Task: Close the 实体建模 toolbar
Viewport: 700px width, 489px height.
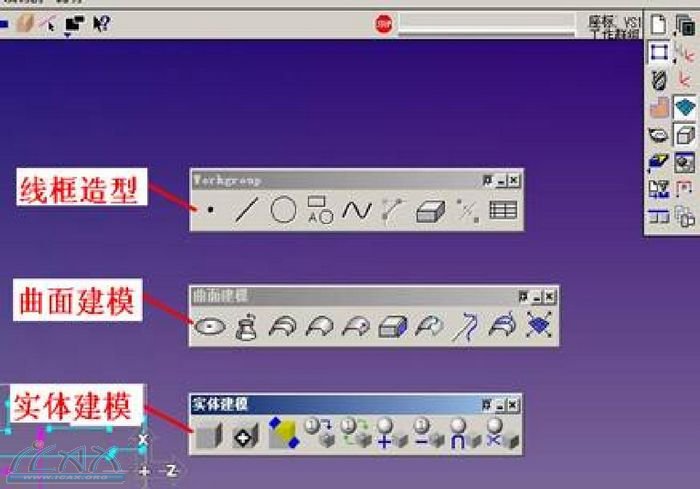Action: point(512,405)
